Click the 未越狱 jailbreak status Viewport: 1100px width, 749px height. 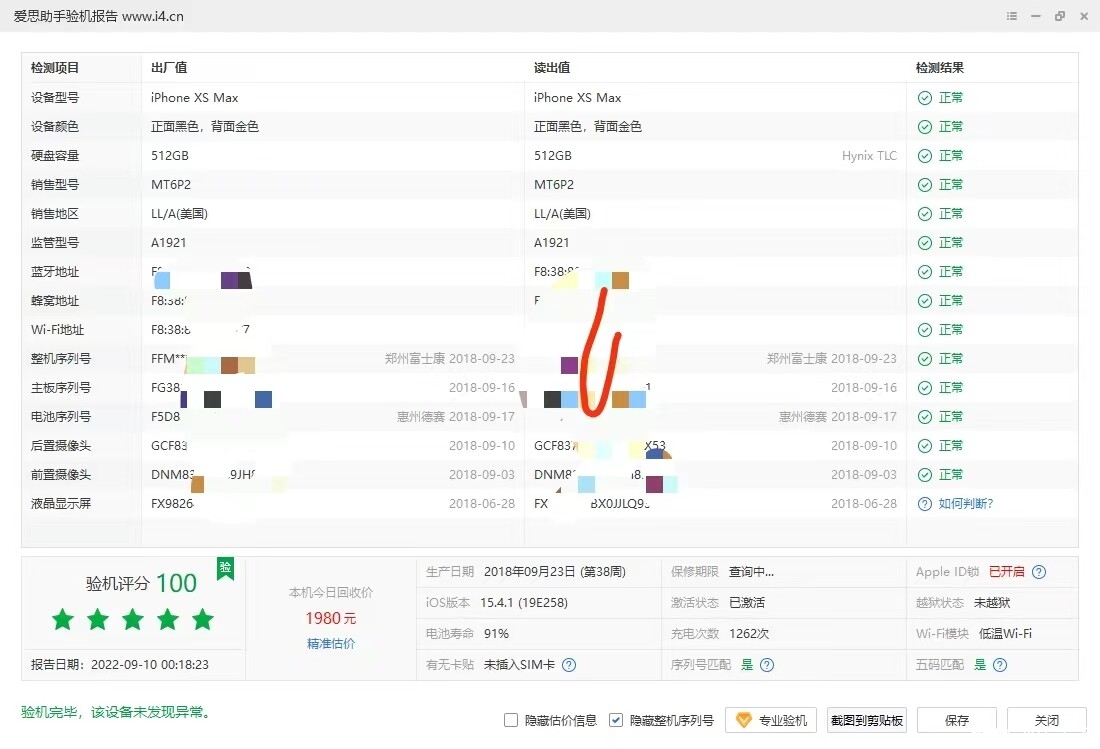992,602
